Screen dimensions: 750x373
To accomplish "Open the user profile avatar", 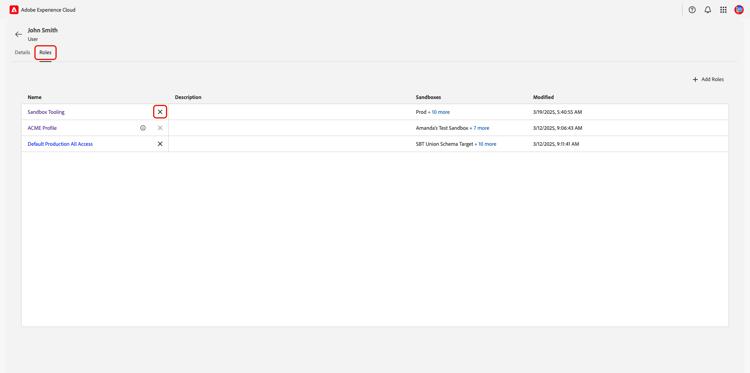I will 739,10.
